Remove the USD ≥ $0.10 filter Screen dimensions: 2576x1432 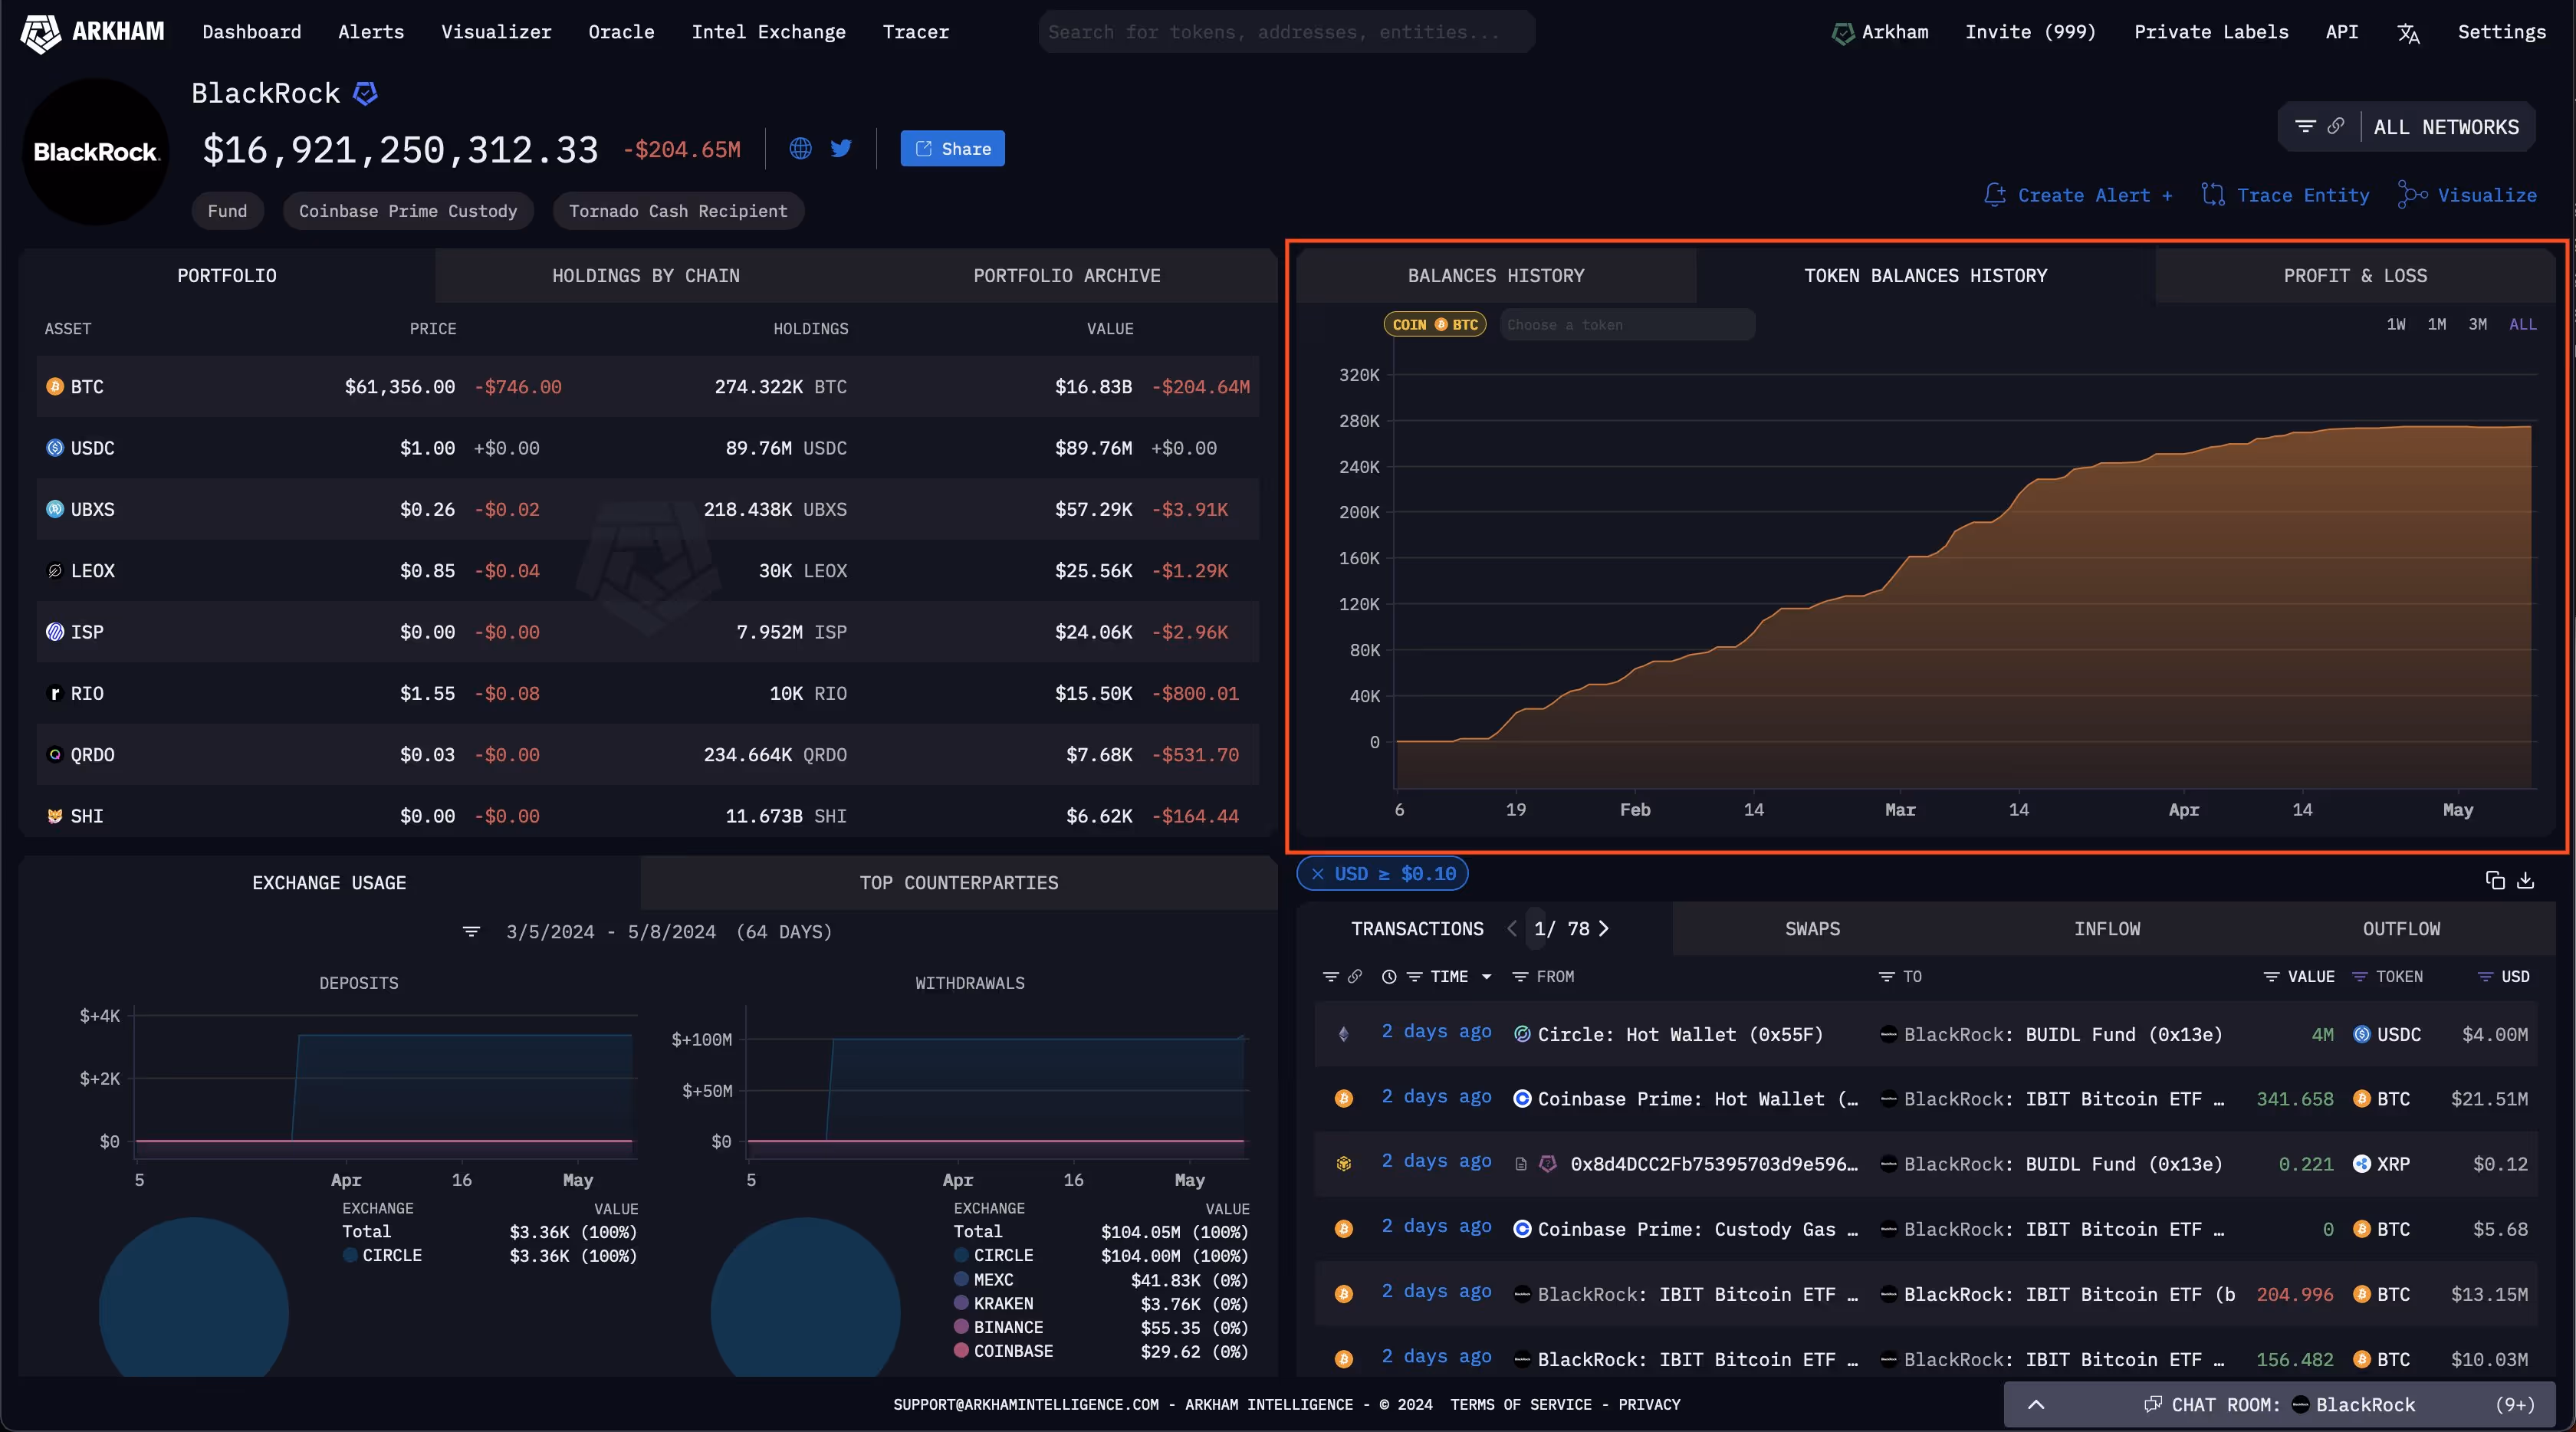coord(1318,874)
